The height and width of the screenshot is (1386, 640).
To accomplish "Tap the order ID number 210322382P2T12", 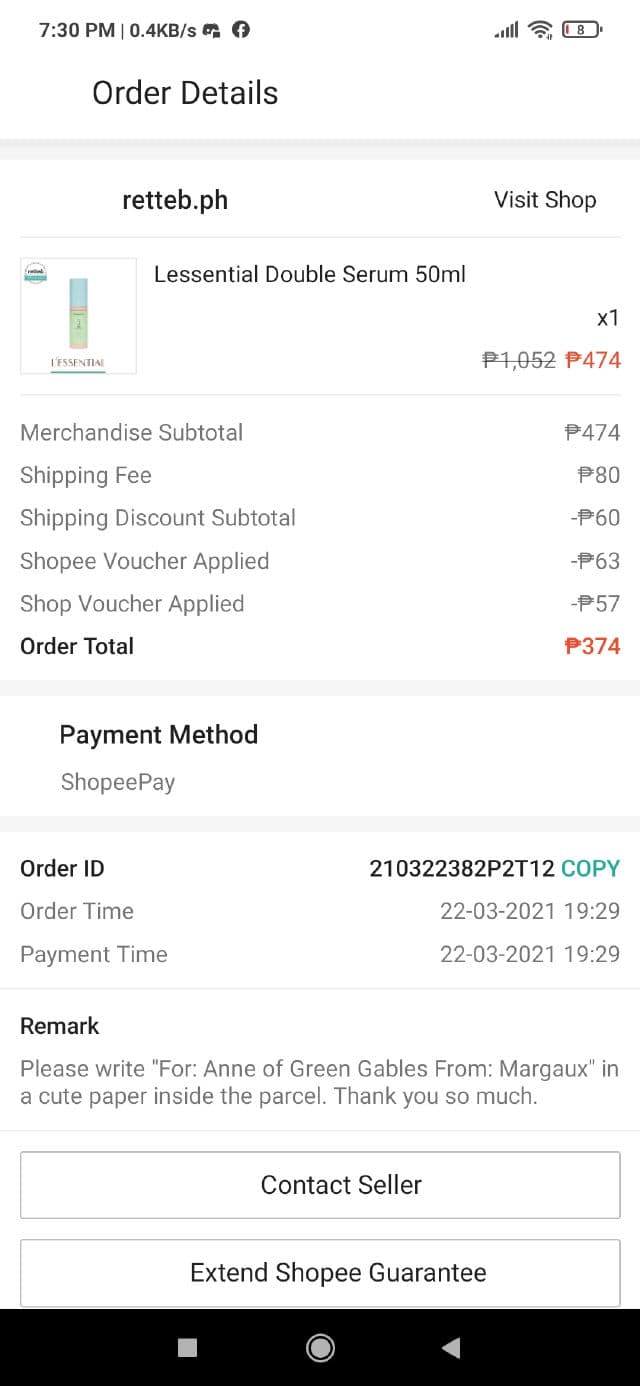I will pos(461,868).
